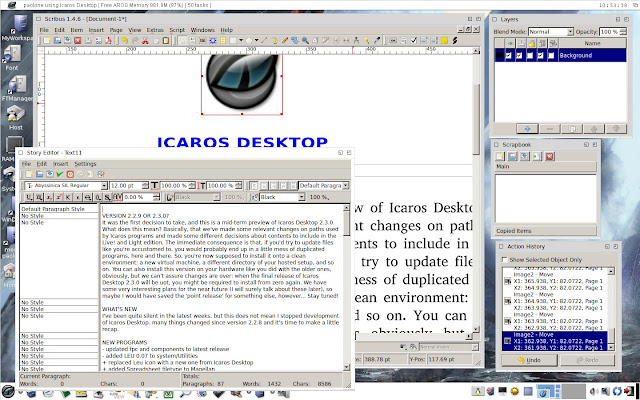
Task: Toggle outline mode checkbox of Background layer
Action: click(x=551, y=56)
